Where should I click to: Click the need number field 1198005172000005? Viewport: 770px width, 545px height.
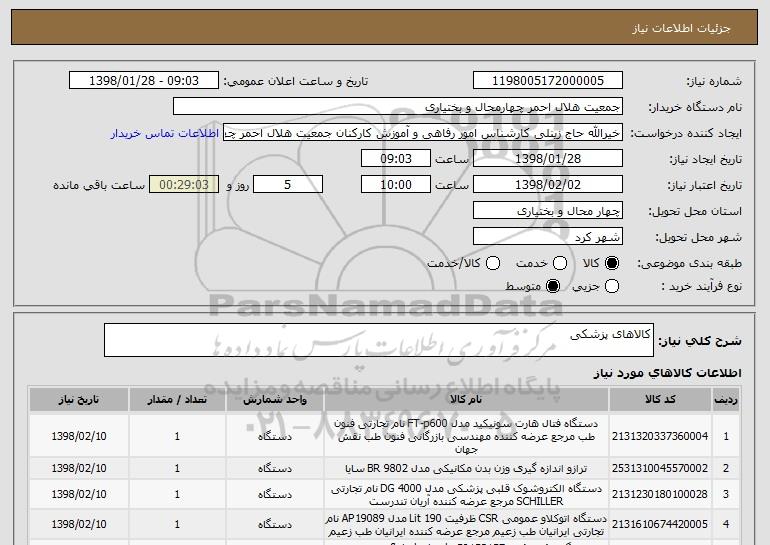(548, 81)
